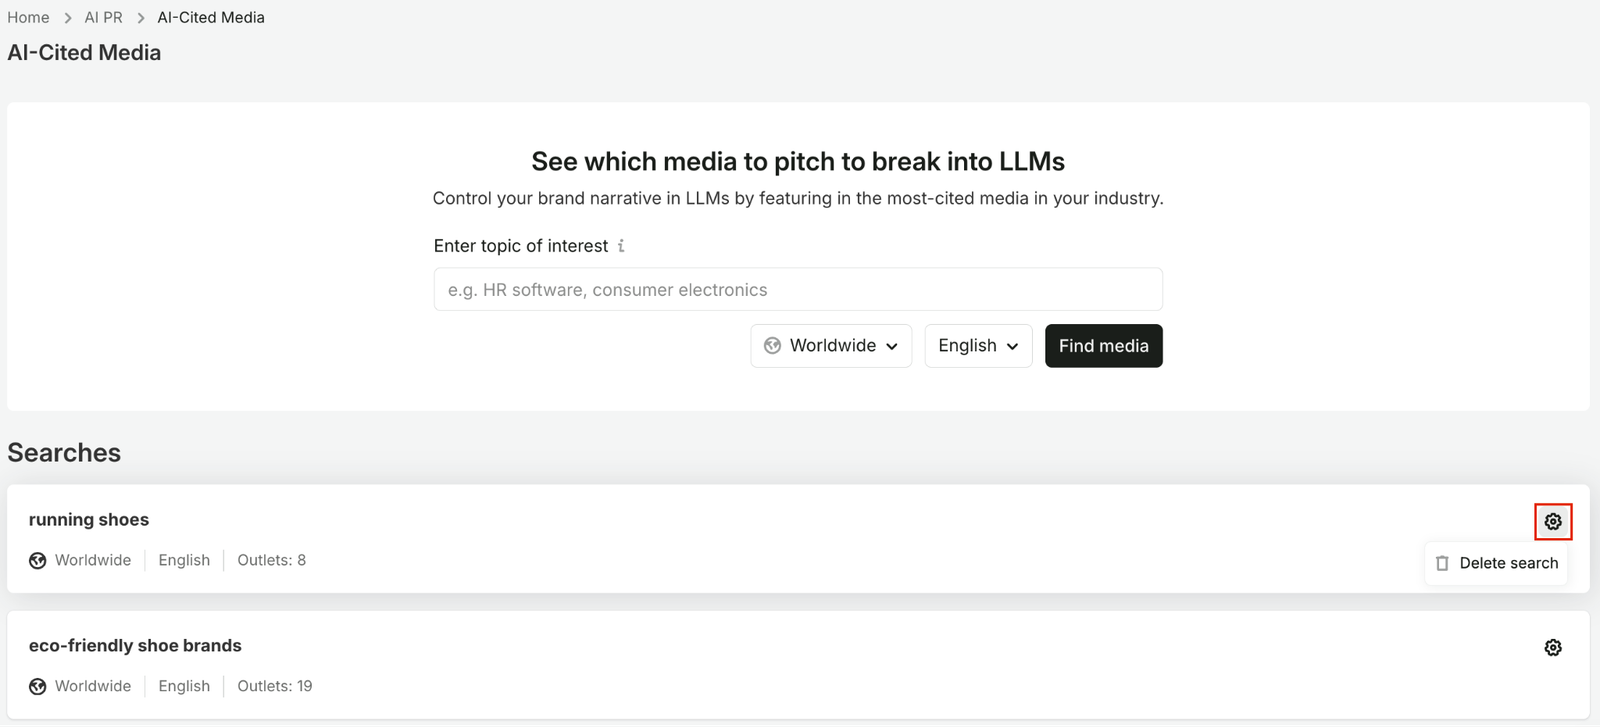Open the running shoes search
The image size is (1600, 727).
pos(89,520)
